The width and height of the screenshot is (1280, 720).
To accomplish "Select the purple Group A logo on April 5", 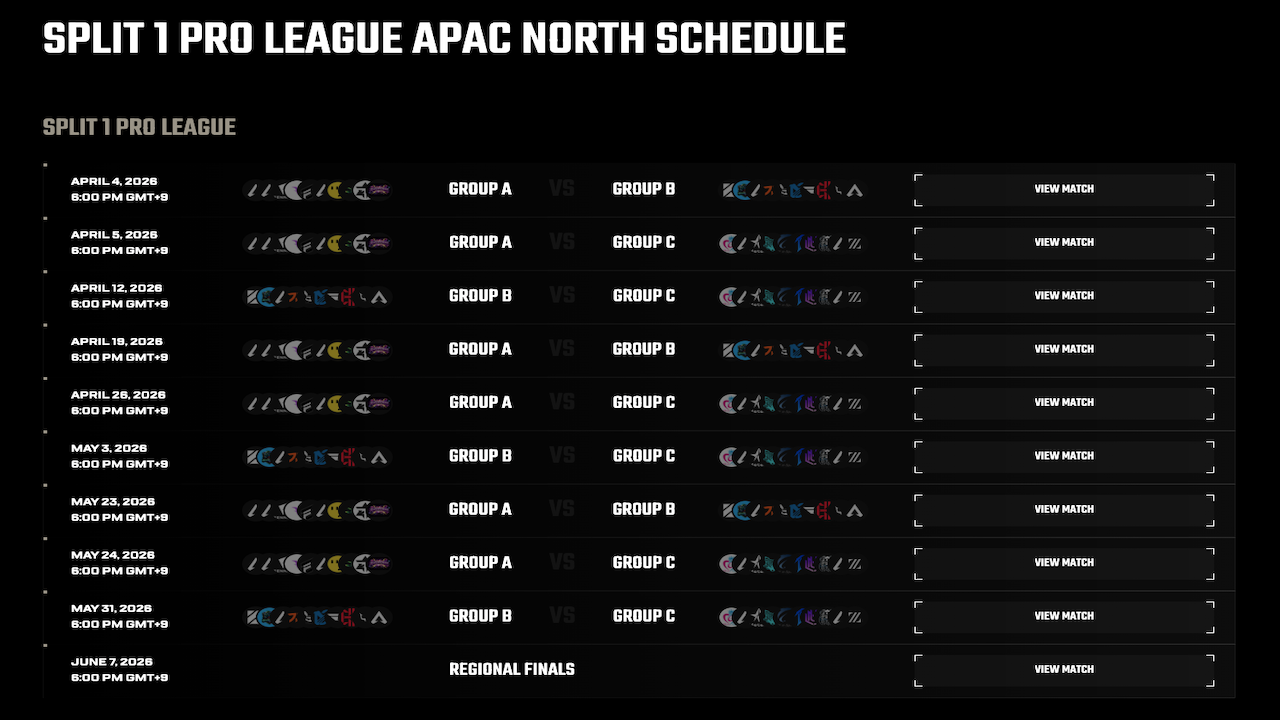I will coord(379,242).
